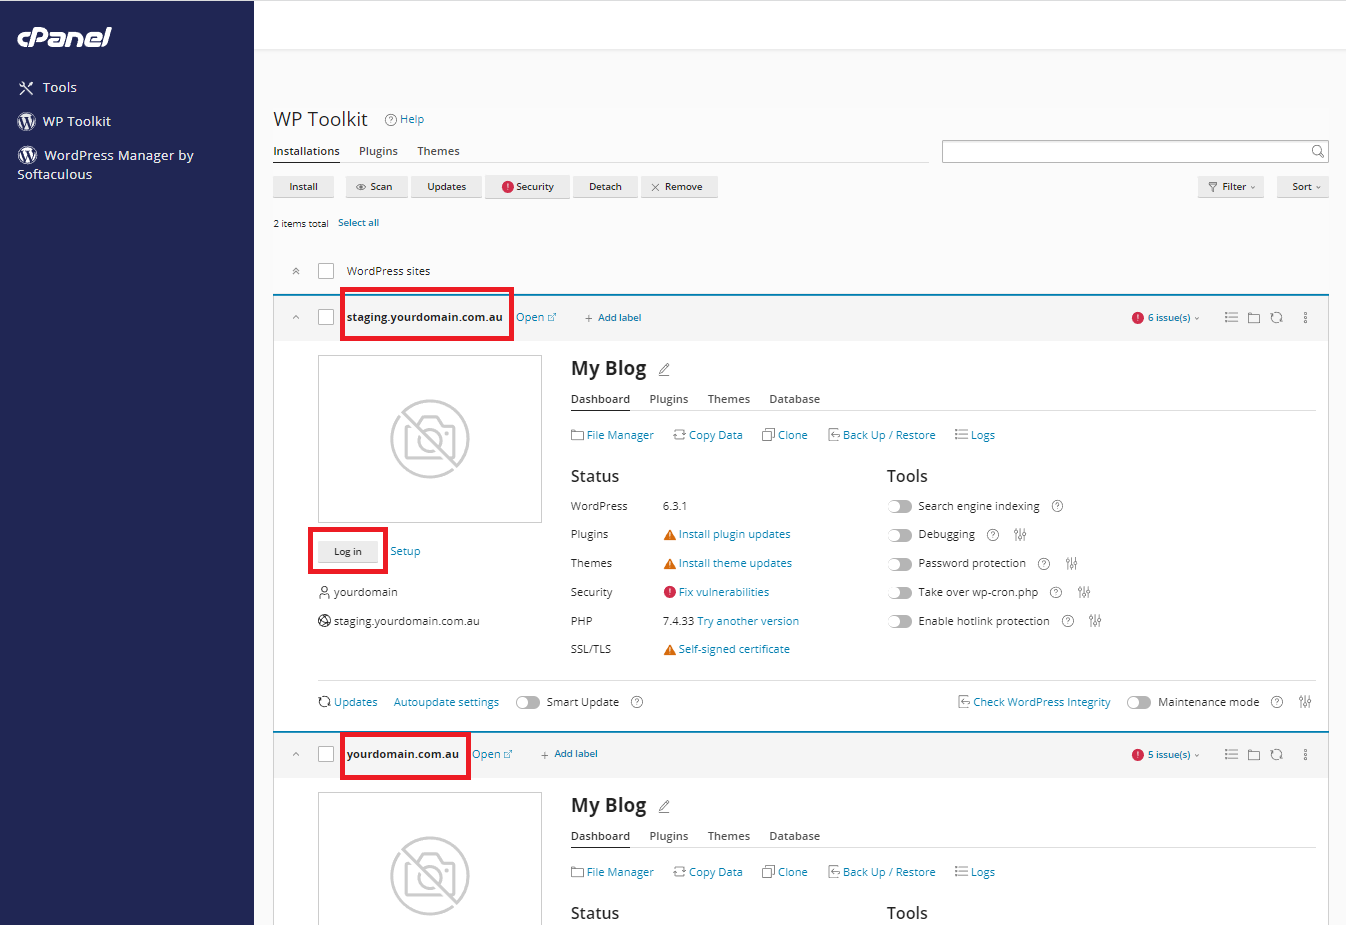
Task: Click the Install button
Action: pos(303,187)
